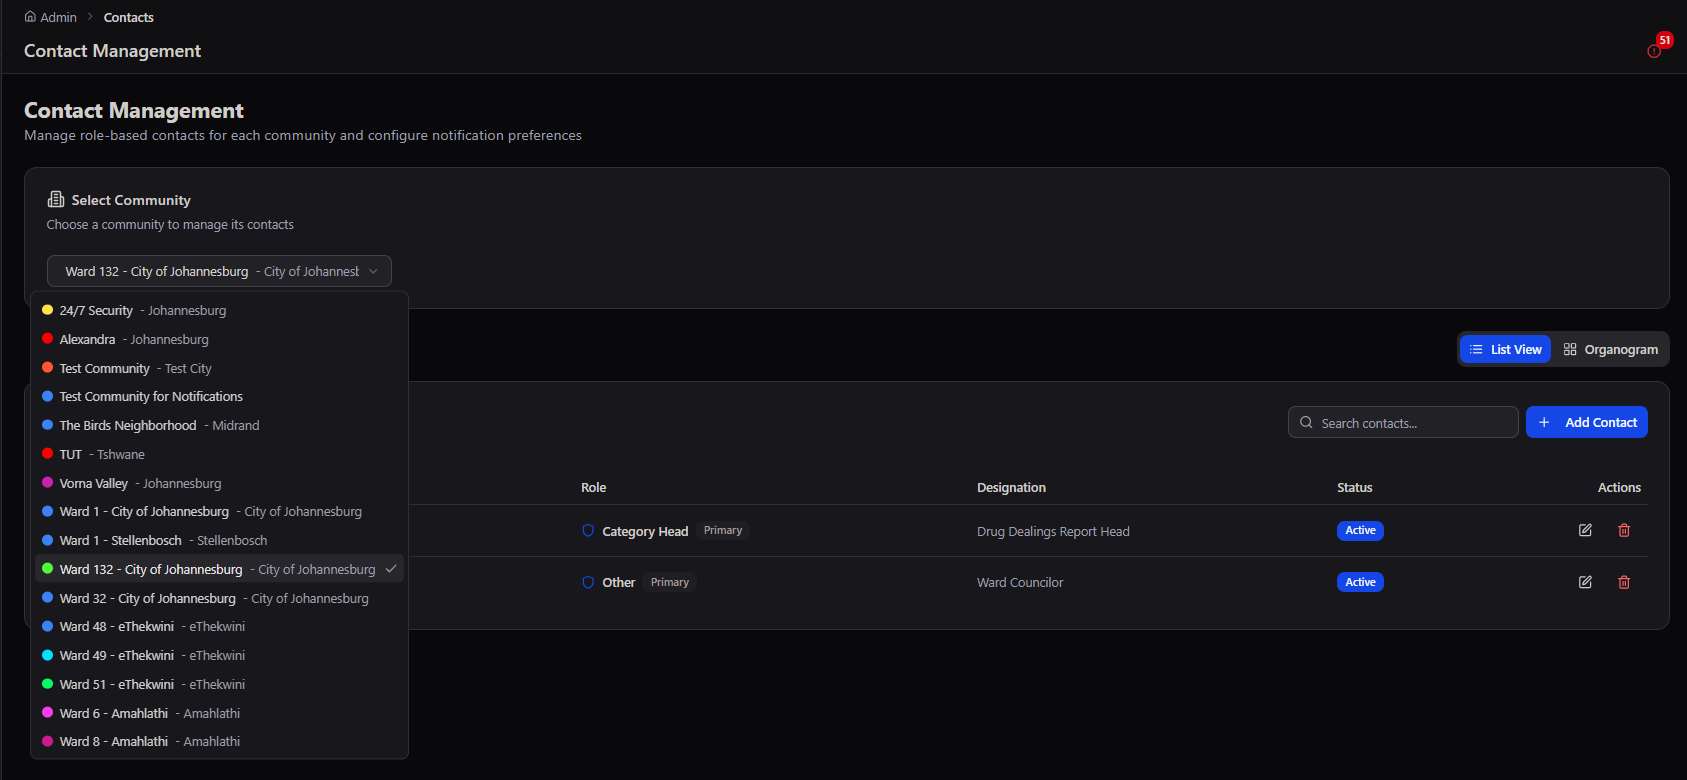The width and height of the screenshot is (1687, 780).
Task: Select Ward 132 - City of Johannesburg option
Action: pyautogui.click(x=219, y=569)
